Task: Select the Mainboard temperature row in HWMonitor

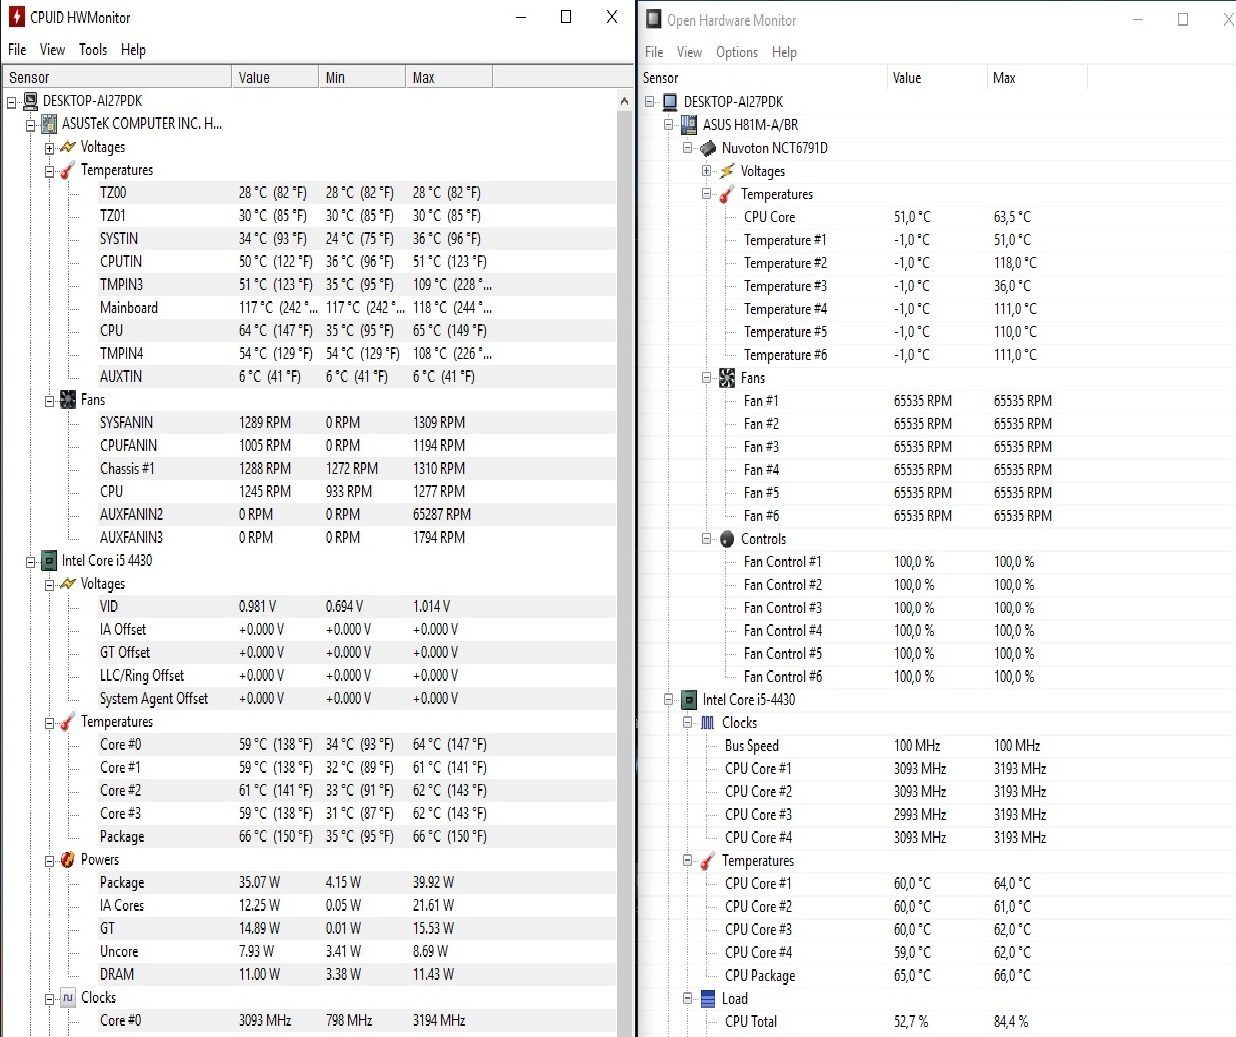Action: click(x=308, y=308)
